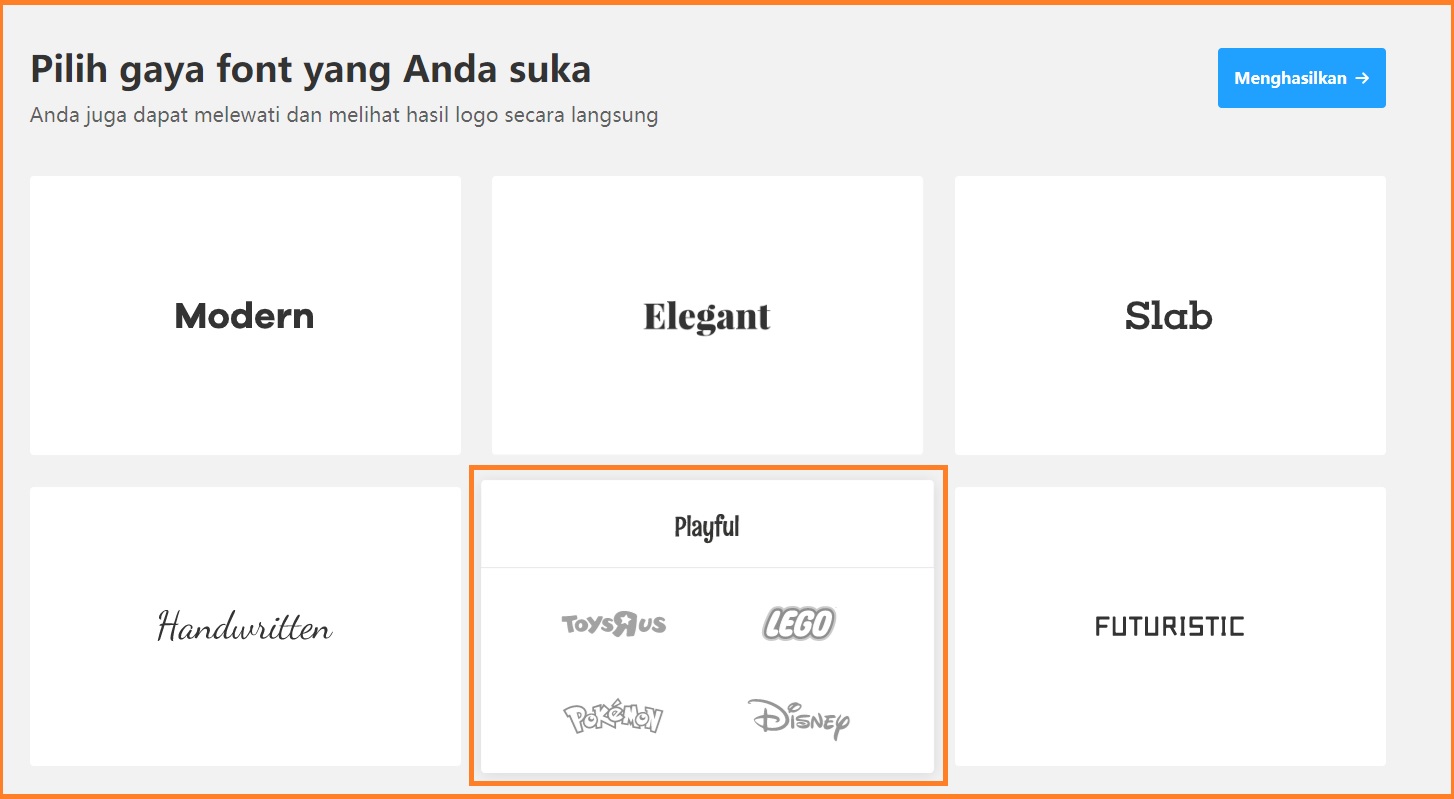Viewport: 1454px width, 799px height.
Task: Click the LEGO logo example
Action: point(798,624)
